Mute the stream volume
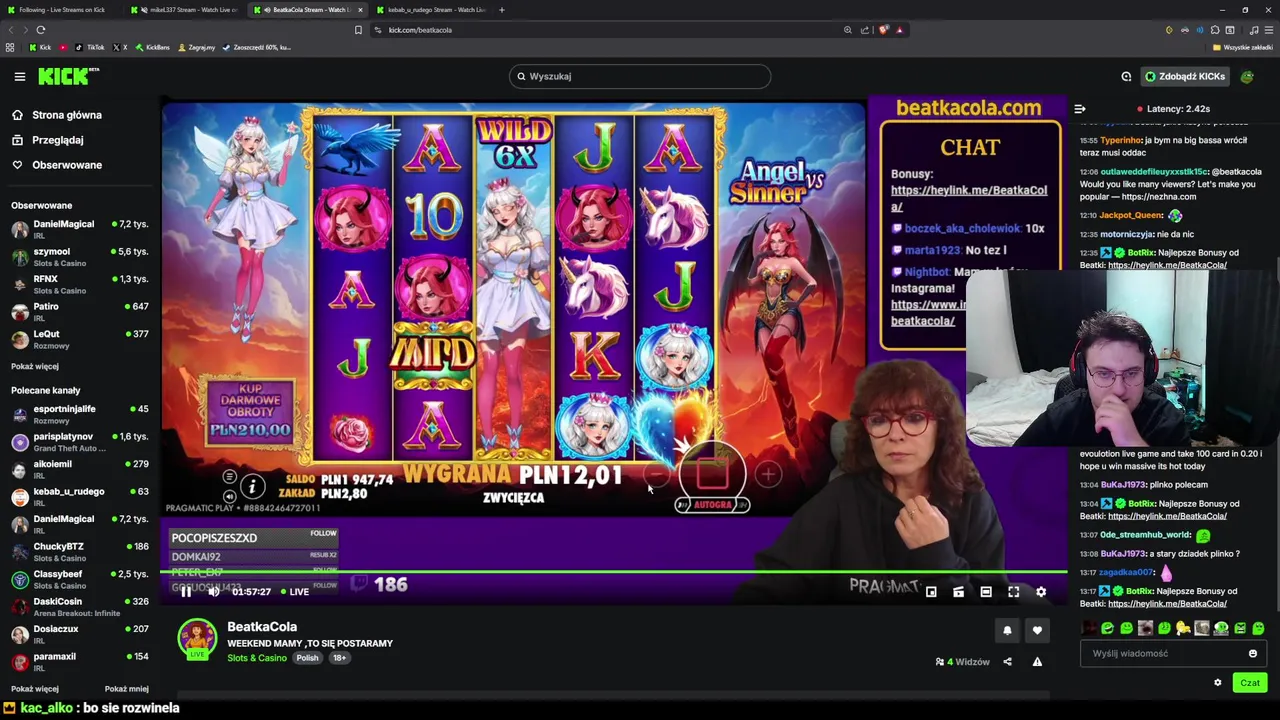 click(213, 592)
